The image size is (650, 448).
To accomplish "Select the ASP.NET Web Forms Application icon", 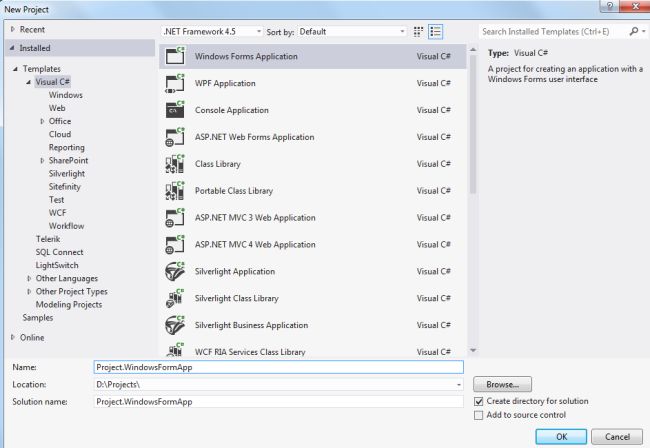I will [x=175, y=137].
